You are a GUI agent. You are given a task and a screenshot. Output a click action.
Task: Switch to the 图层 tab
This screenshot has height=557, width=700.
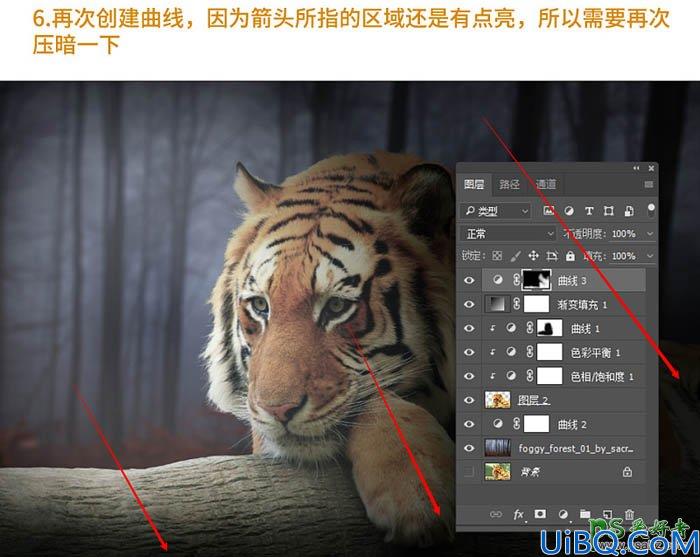[474, 184]
